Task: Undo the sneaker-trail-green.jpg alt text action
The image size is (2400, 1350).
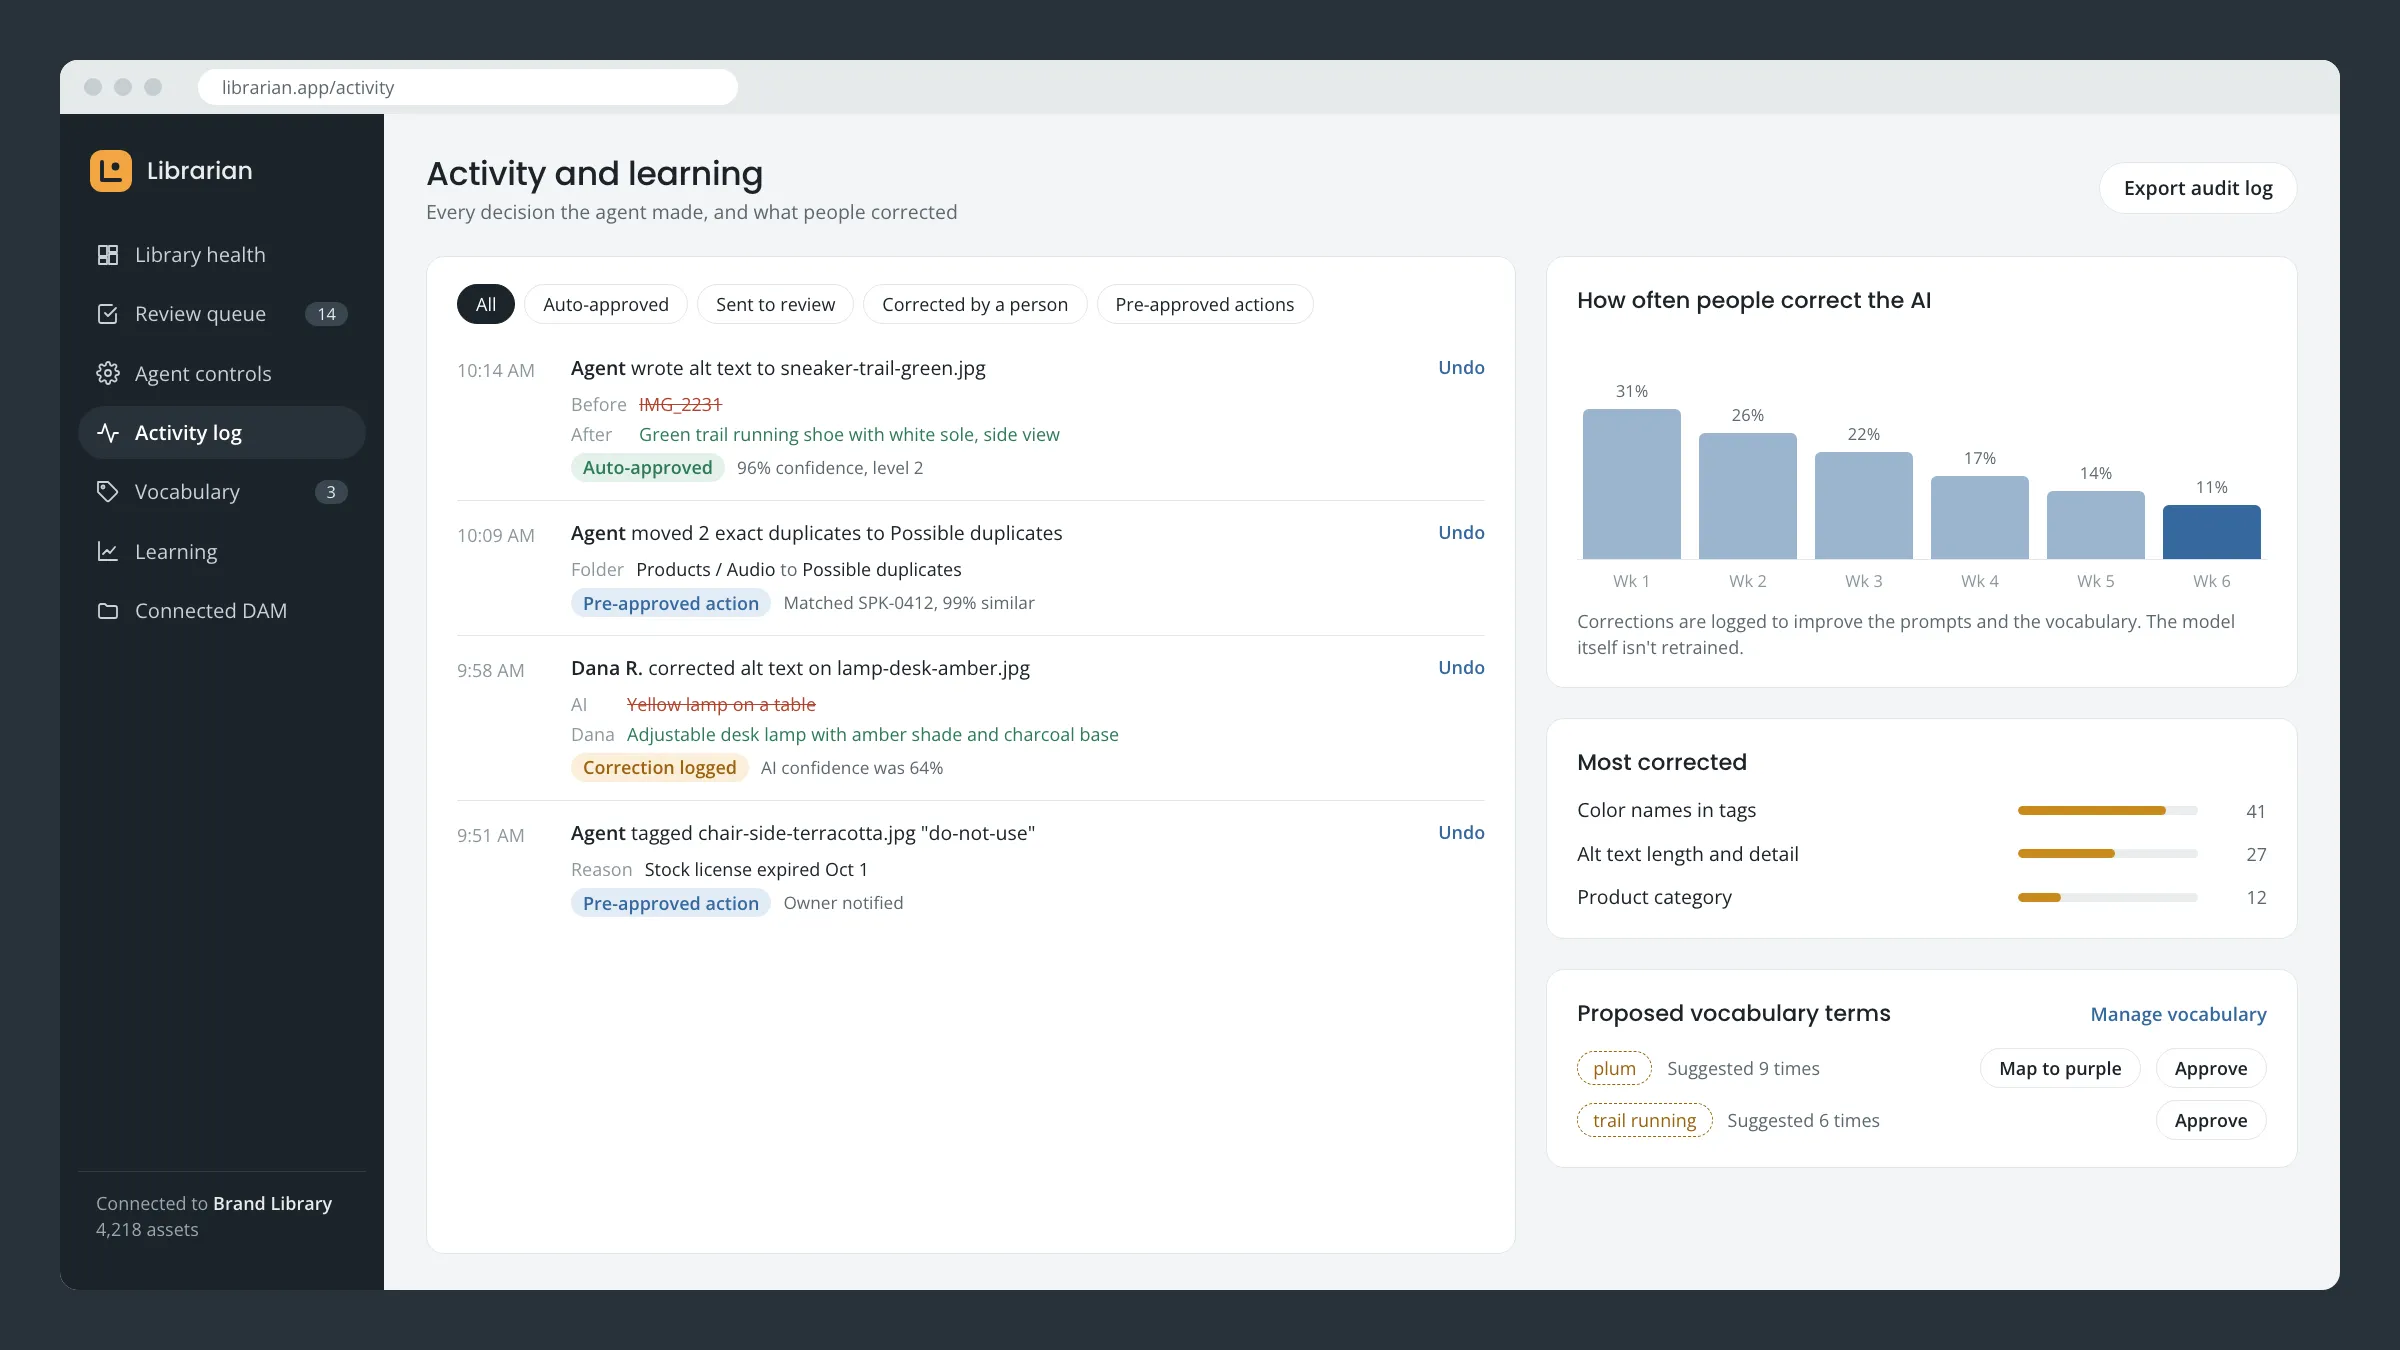Action: [x=1461, y=367]
